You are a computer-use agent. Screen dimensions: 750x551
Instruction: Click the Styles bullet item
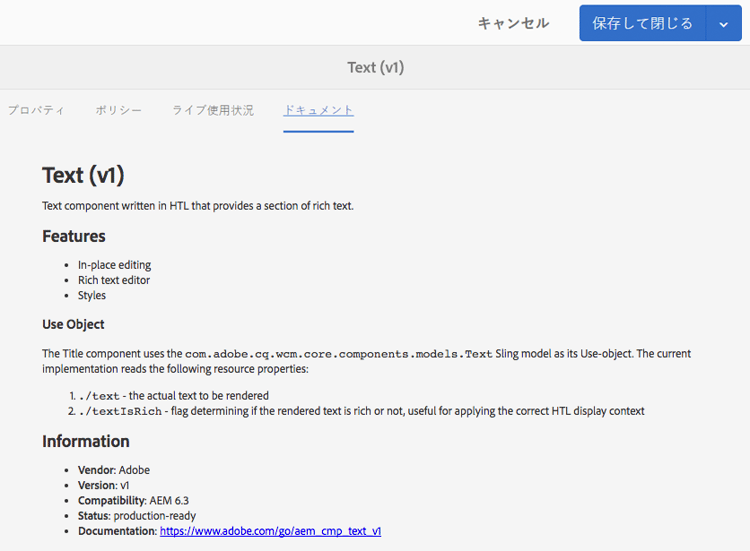click(92, 295)
